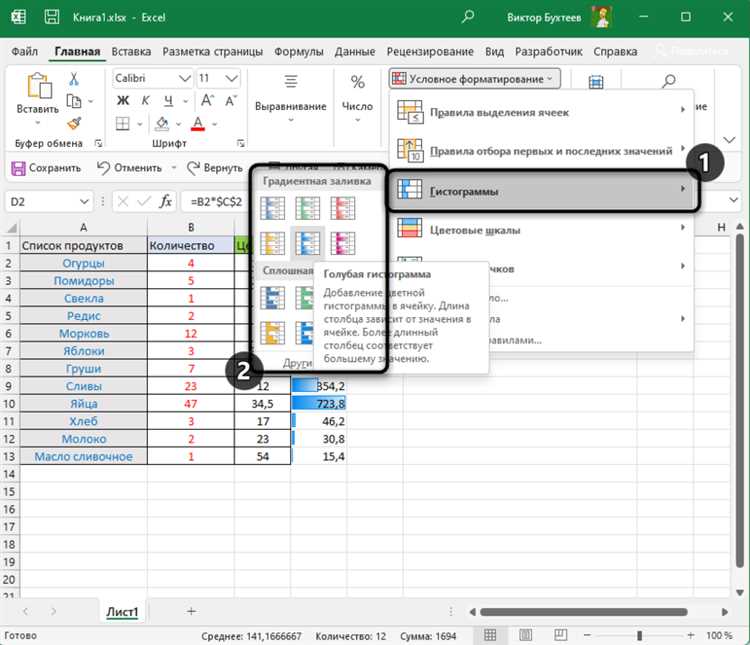
Task: Click the Cut scissors icon
Action: point(74,79)
